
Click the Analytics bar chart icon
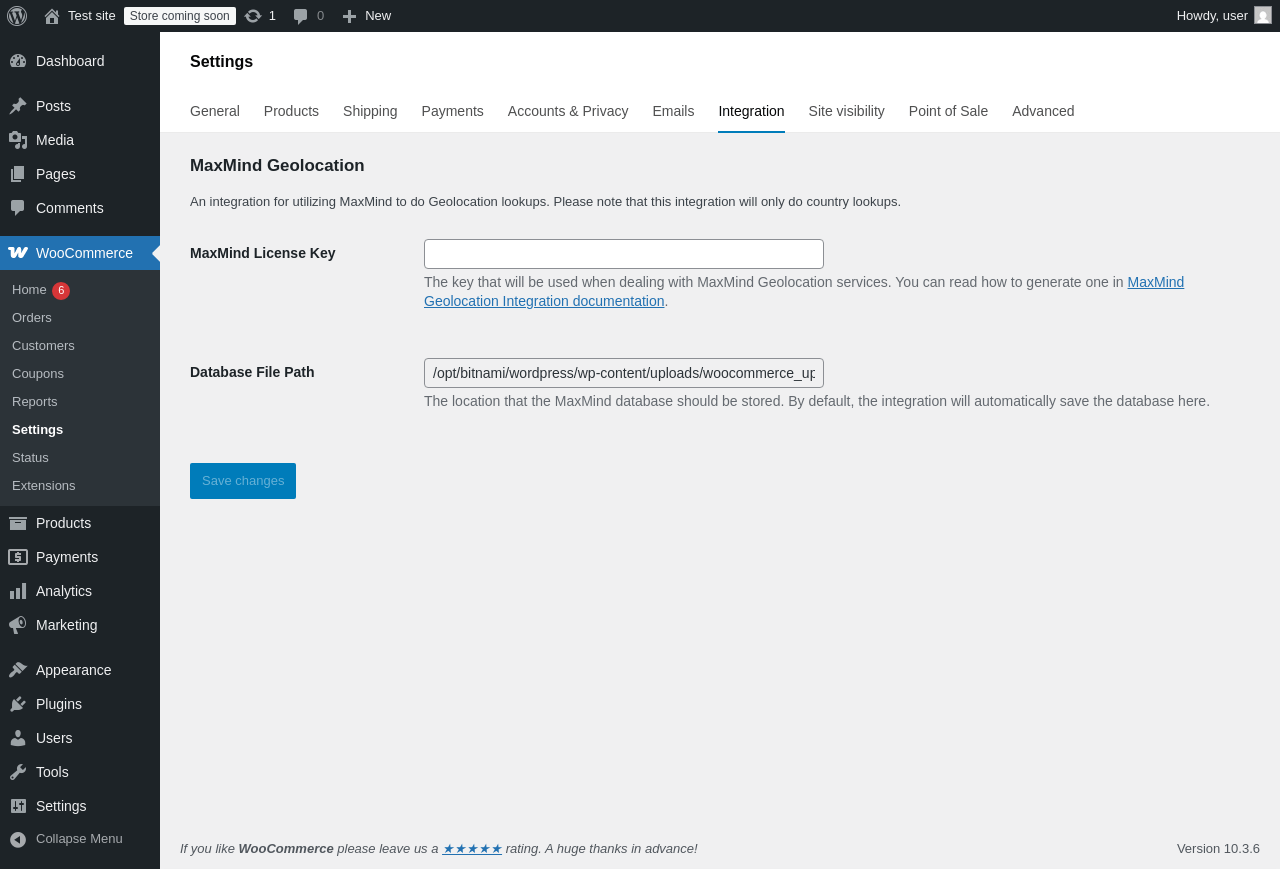18,591
